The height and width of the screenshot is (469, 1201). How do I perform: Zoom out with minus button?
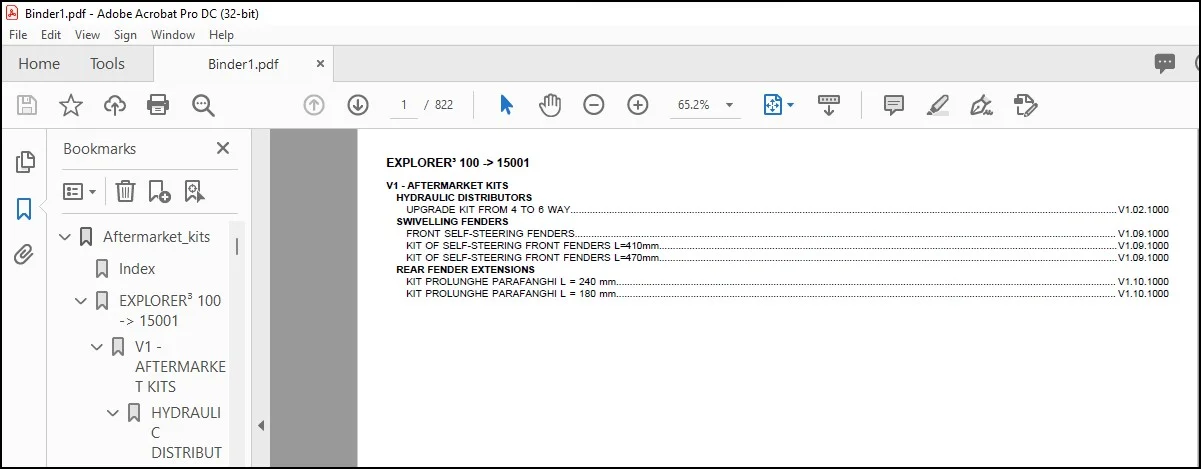pos(594,105)
